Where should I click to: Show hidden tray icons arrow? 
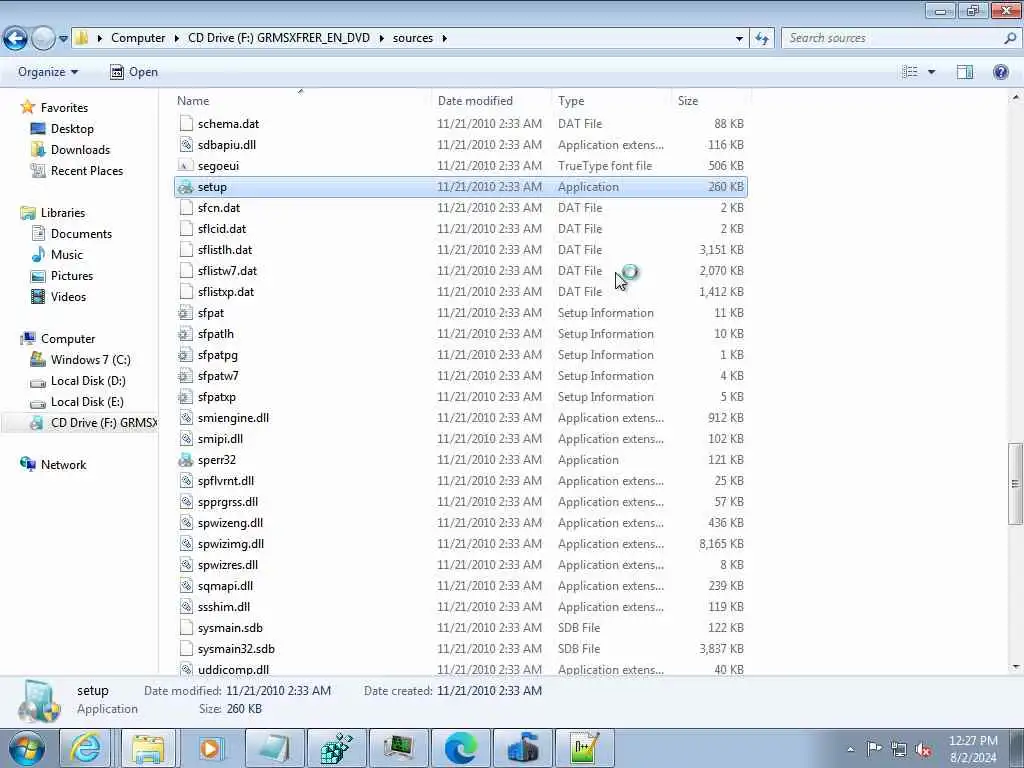pos(850,749)
